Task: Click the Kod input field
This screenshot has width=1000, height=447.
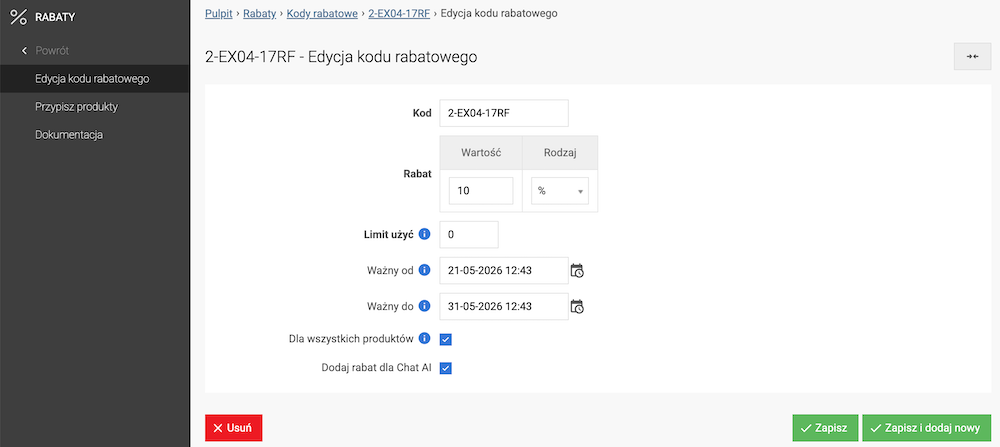Action: coord(504,114)
